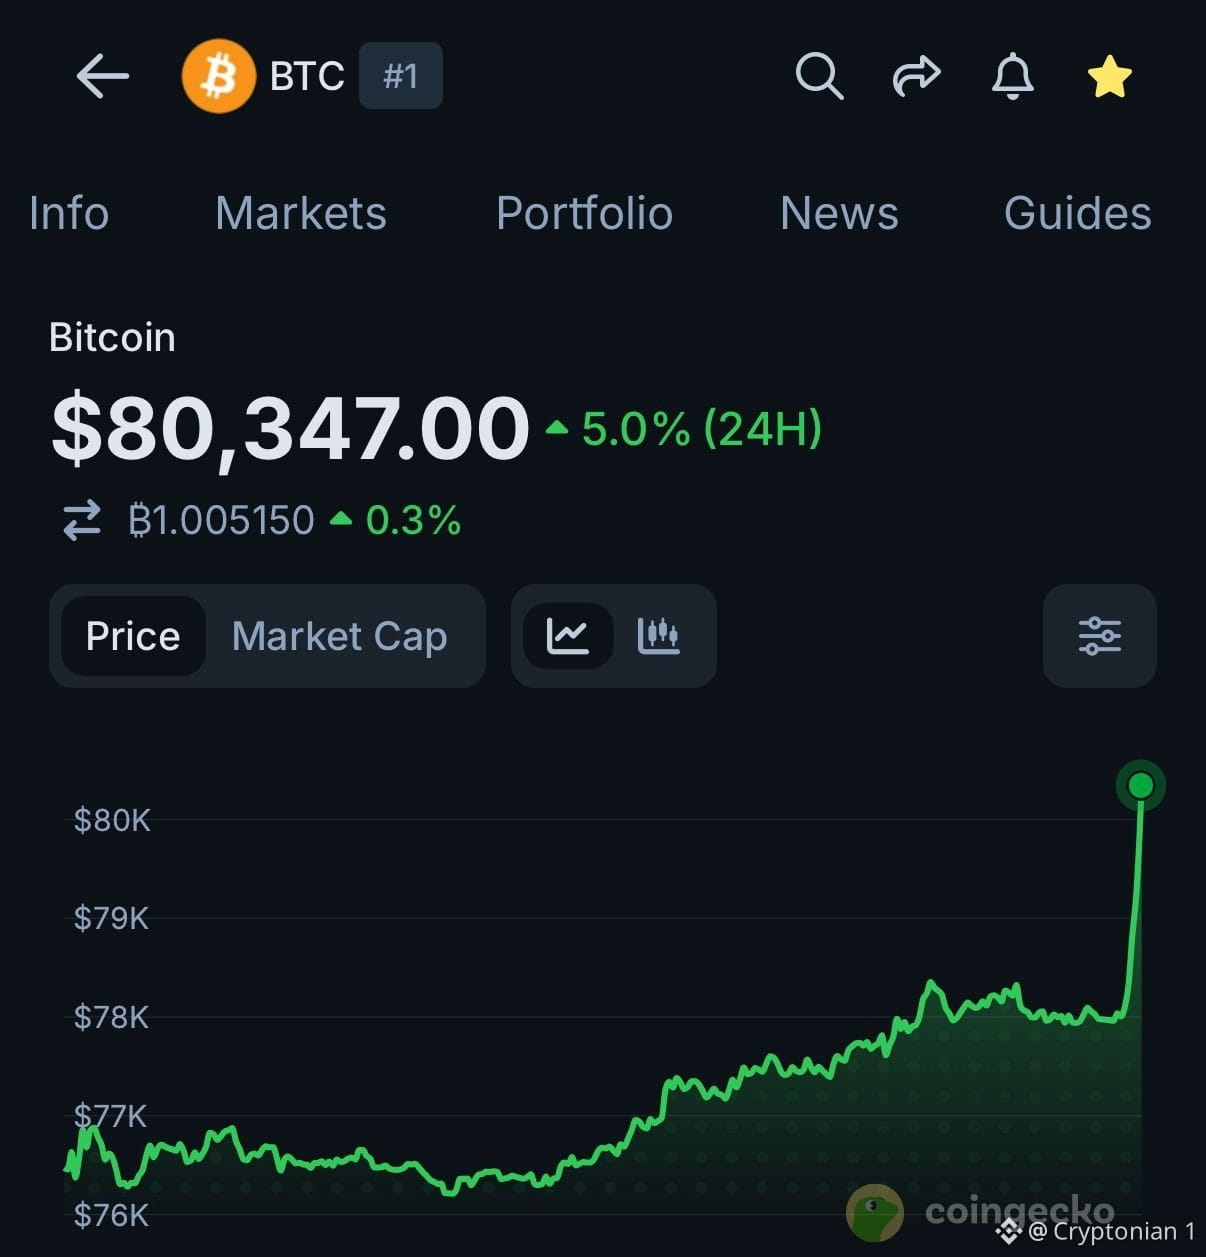Image resolution: width=1206 pixels, height=1257 pixels.
Task: Select the Price chart mode
Action: (133, 636)
